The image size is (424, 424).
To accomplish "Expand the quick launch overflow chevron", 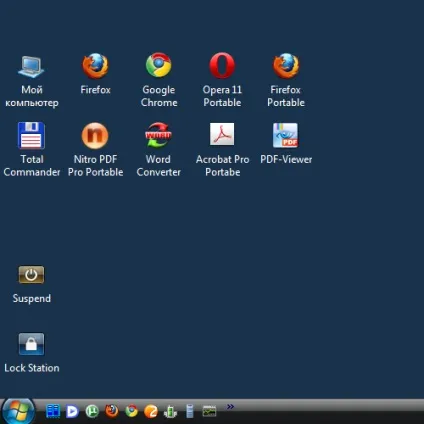I will click(230, 406).
